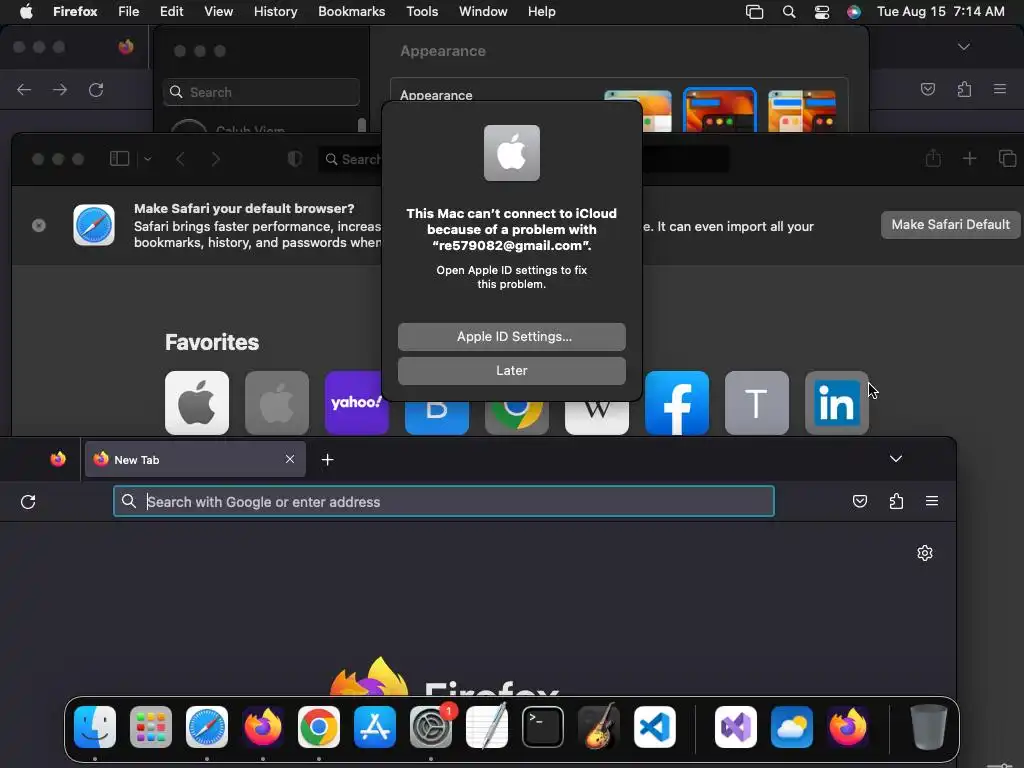Open the Tools menu
This screenshot has width=1024, height=768.
point(422,11)
